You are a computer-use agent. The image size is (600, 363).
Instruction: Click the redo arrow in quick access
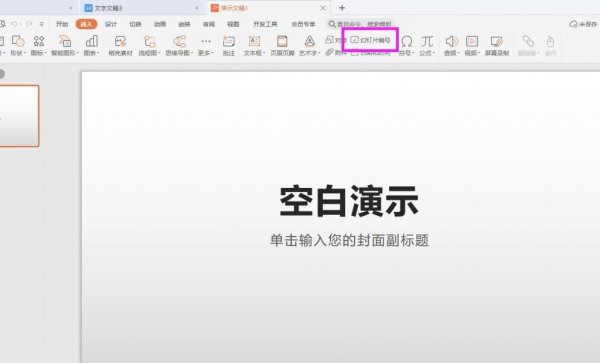(29, 24)
